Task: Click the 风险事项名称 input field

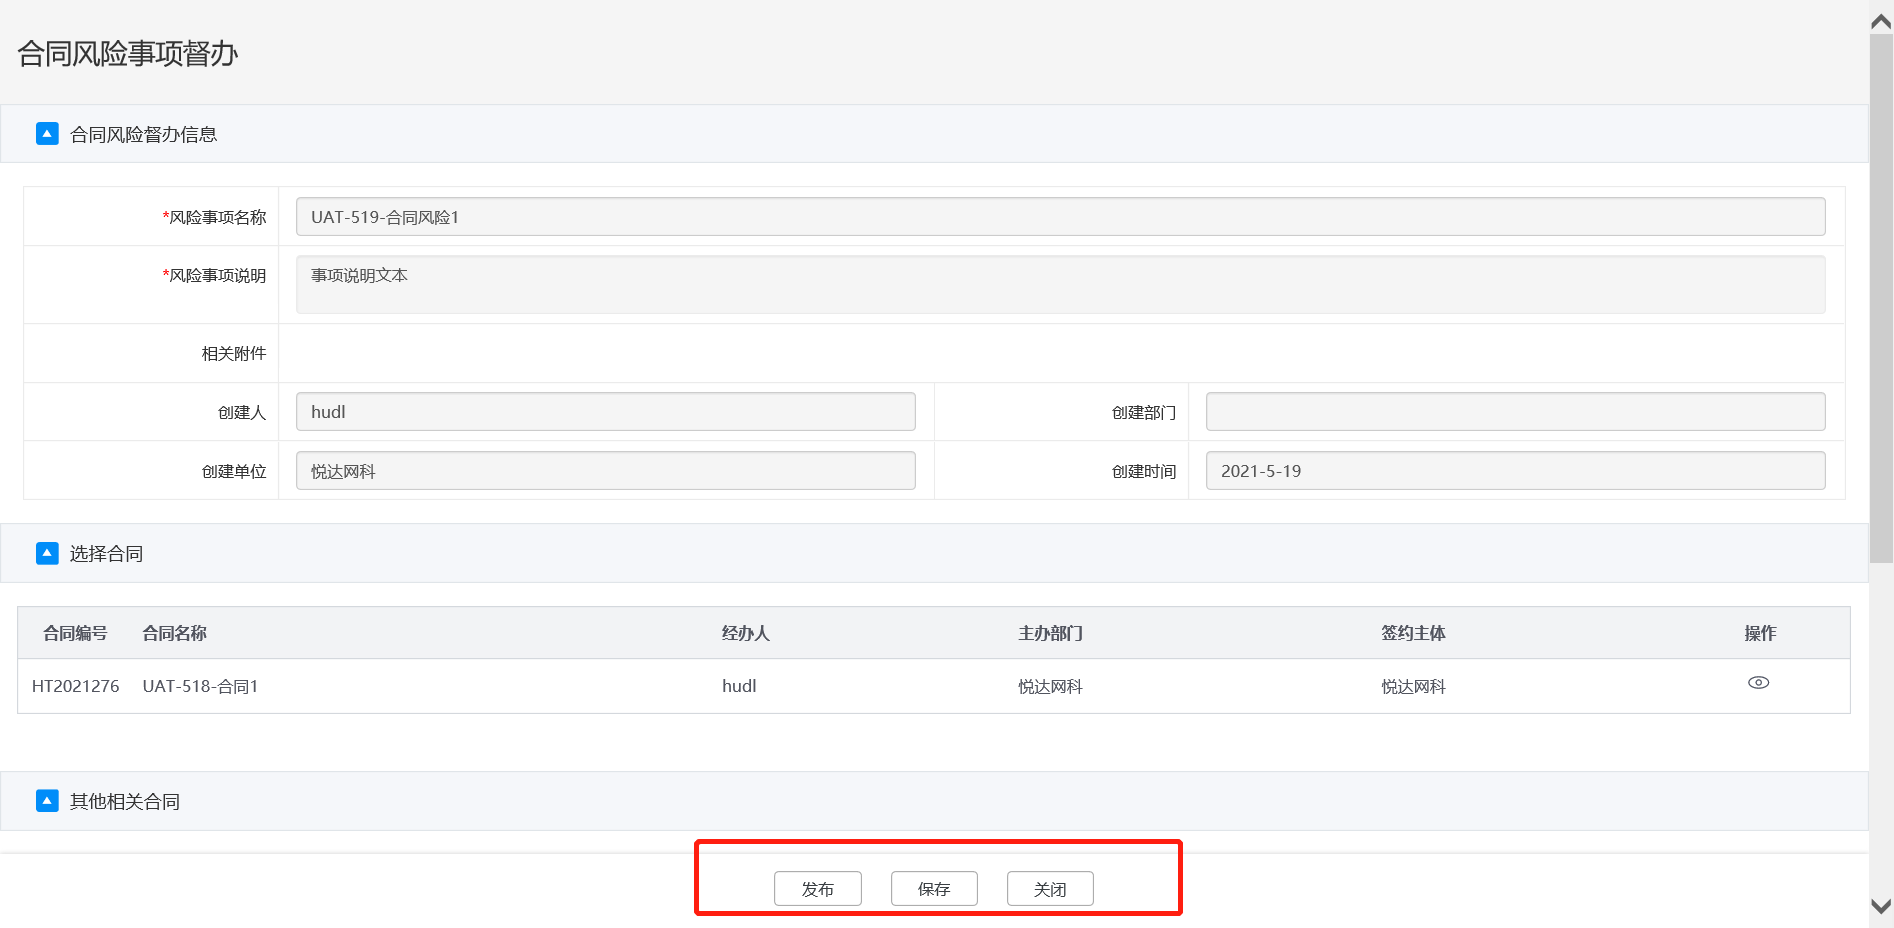Action: point(1060,217)
